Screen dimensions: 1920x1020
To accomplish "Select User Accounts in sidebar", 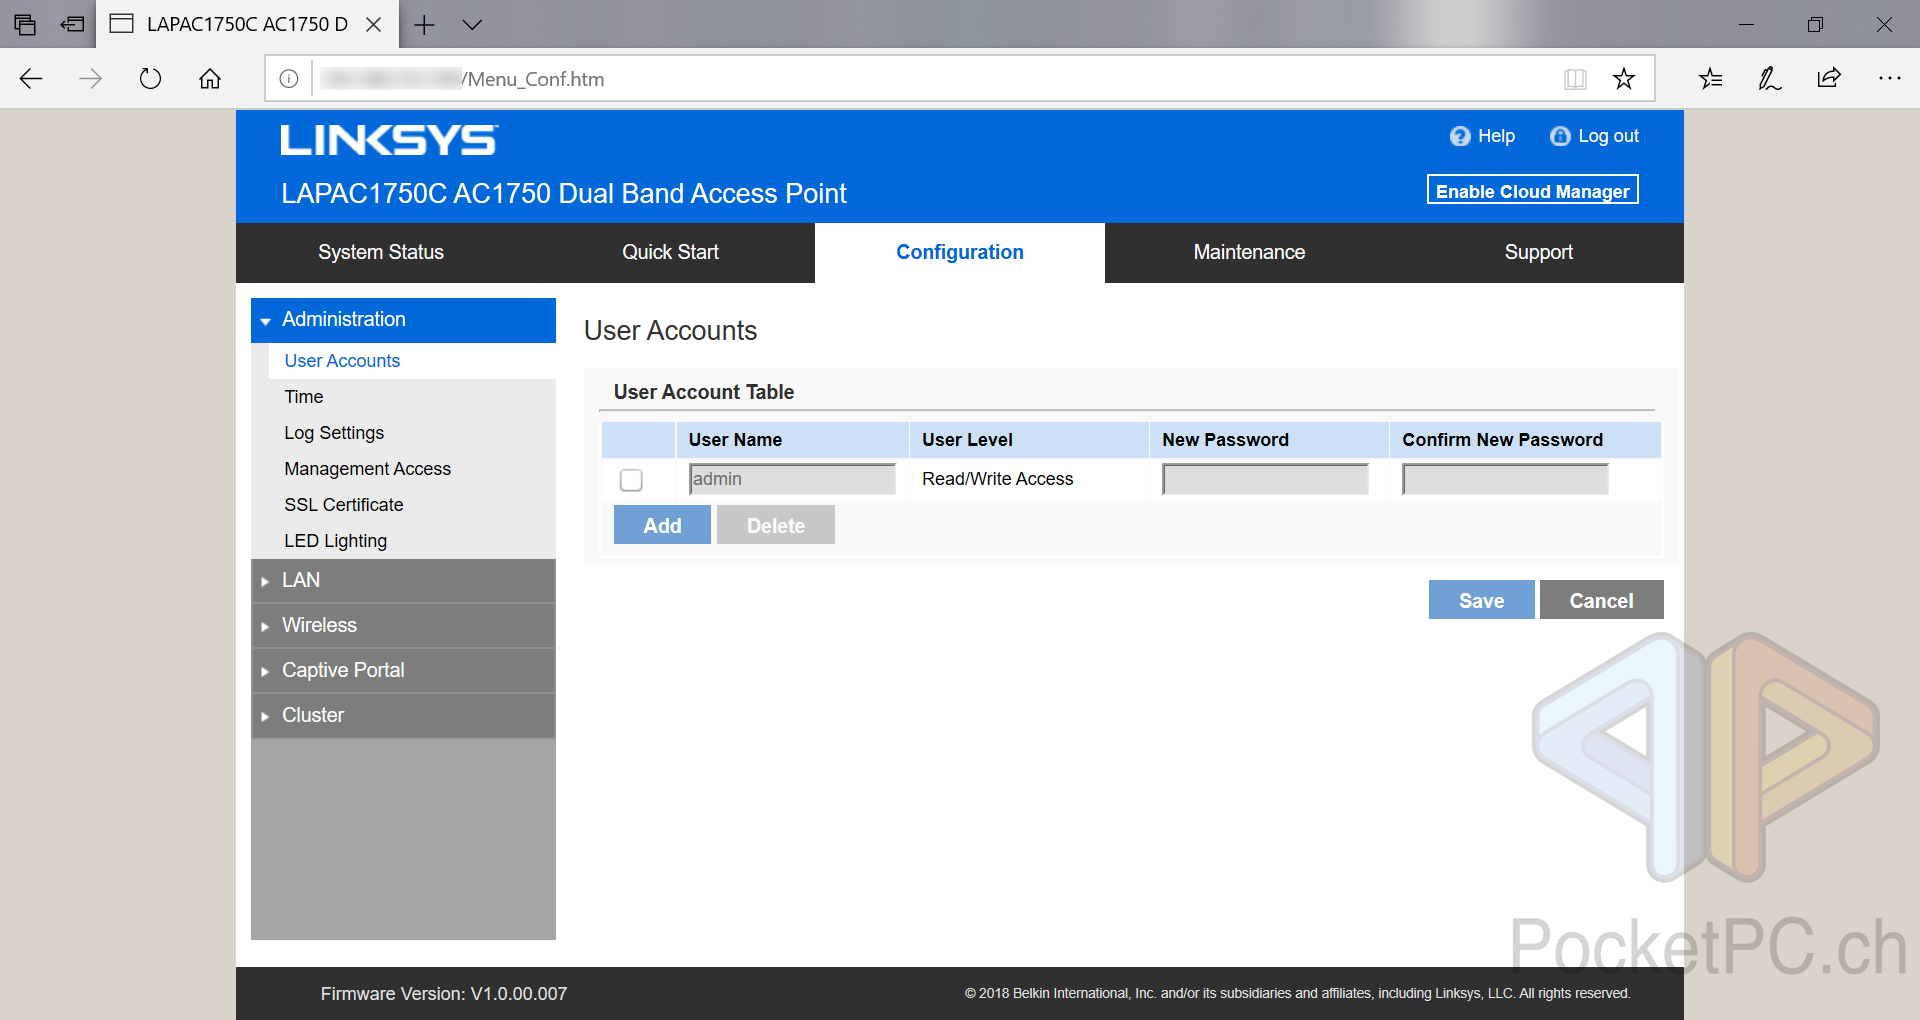I will pyautogui.click(x=342, y=361).
